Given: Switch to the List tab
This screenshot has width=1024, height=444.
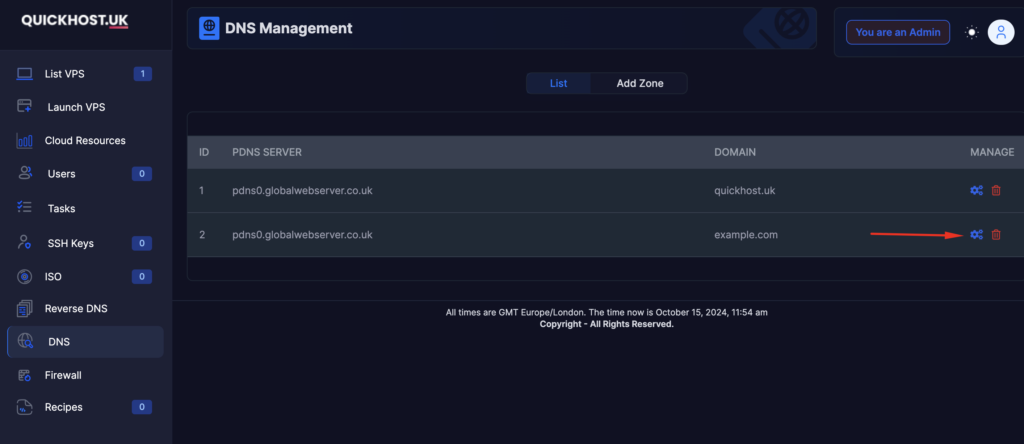Looking at the screenshot, I should (558, 83).
